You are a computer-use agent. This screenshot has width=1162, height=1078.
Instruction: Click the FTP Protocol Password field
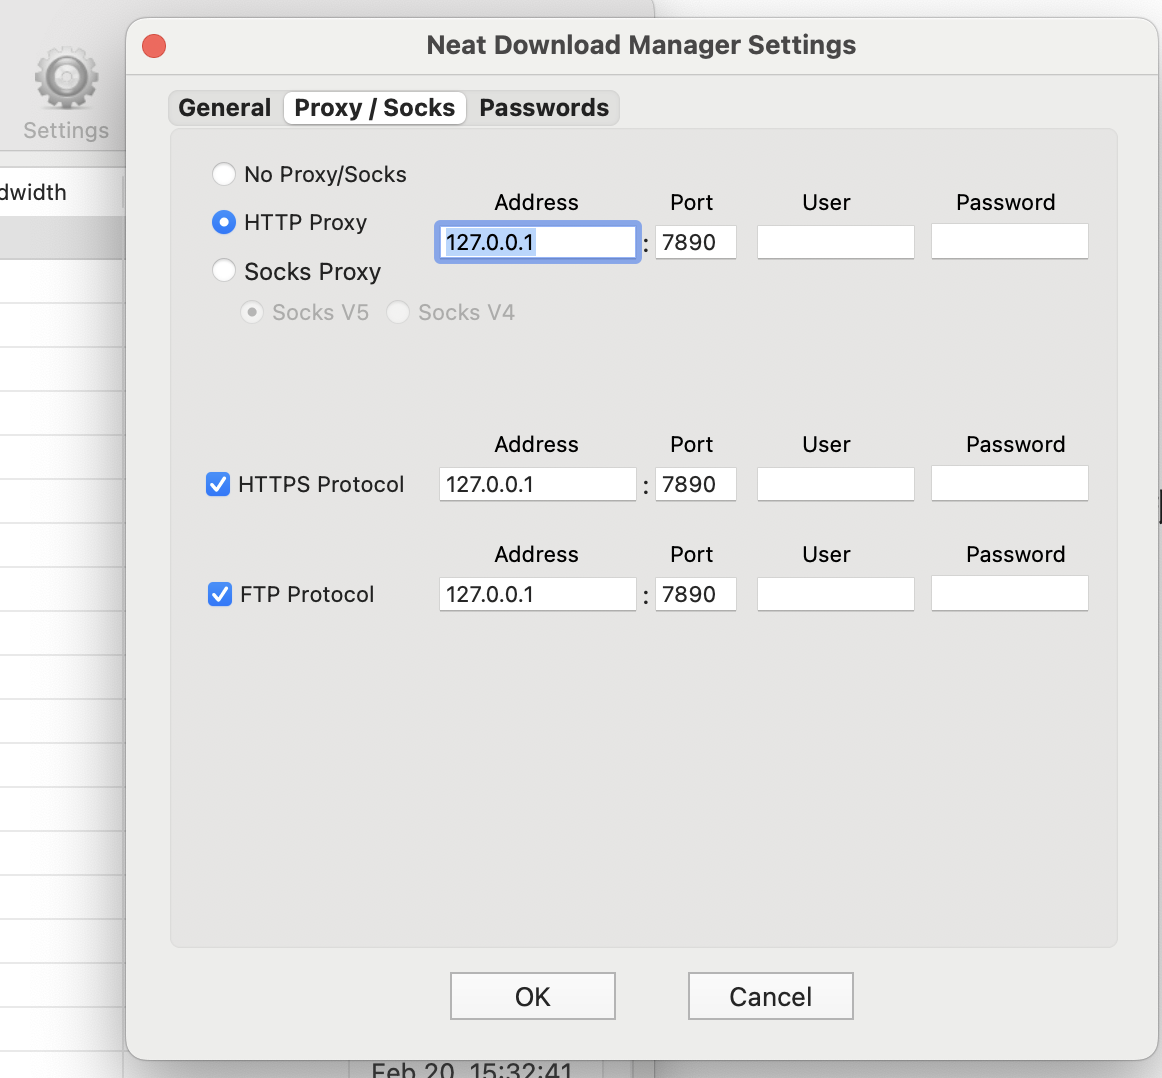point(1009,595)
